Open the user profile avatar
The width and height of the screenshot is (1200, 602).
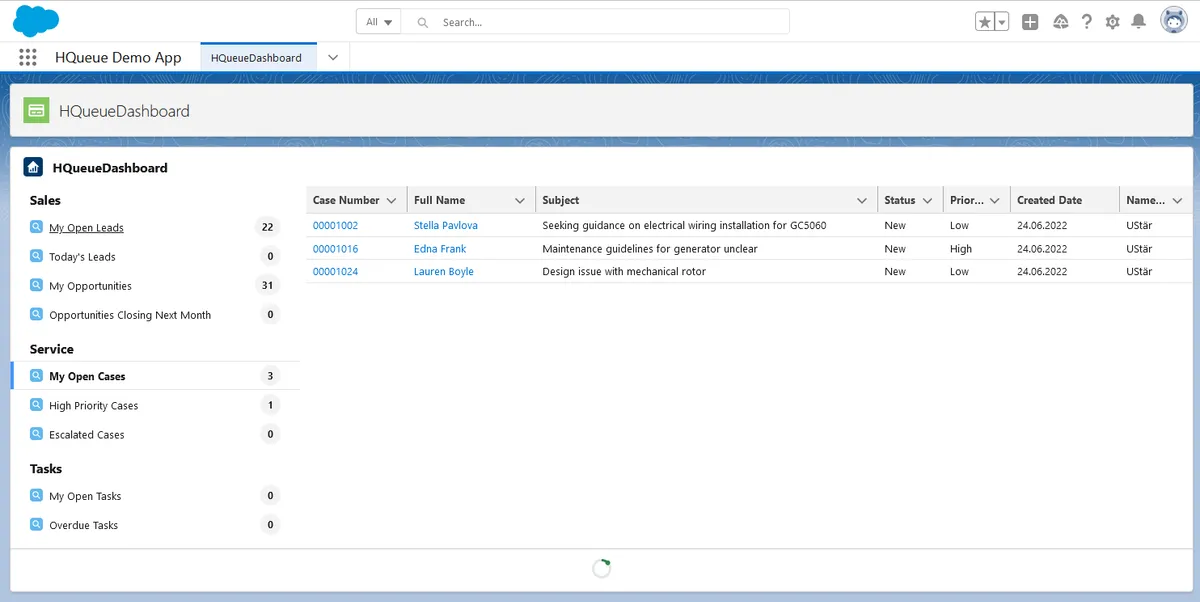click(x=1174, y=21)
